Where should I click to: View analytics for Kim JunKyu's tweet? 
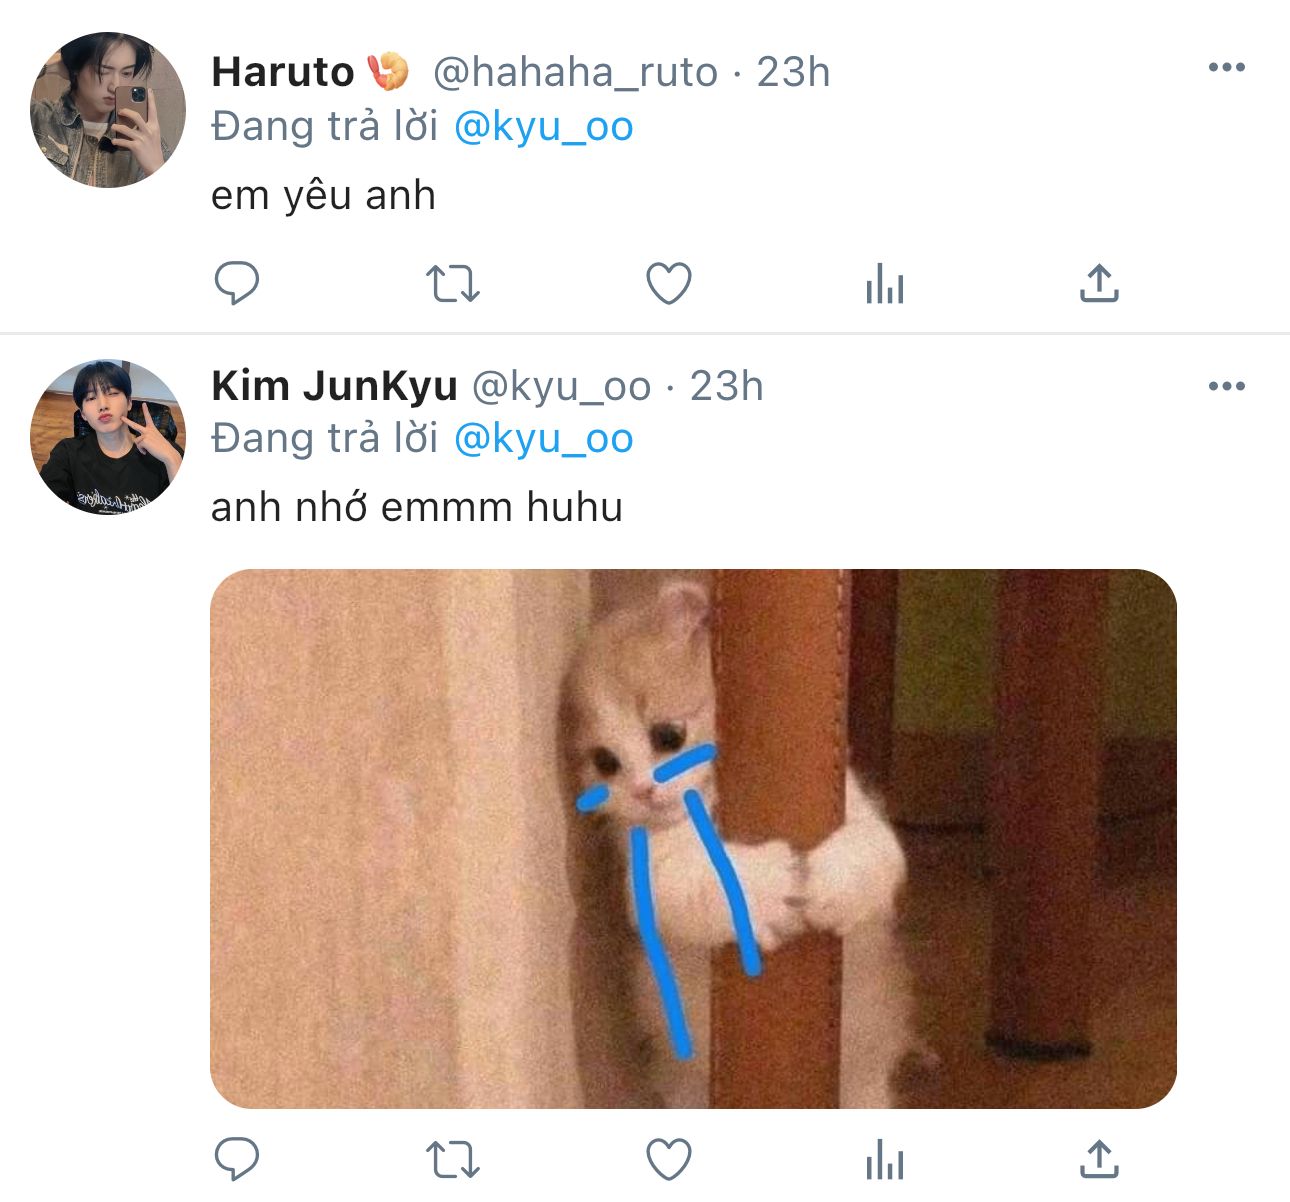[885, 1159]
